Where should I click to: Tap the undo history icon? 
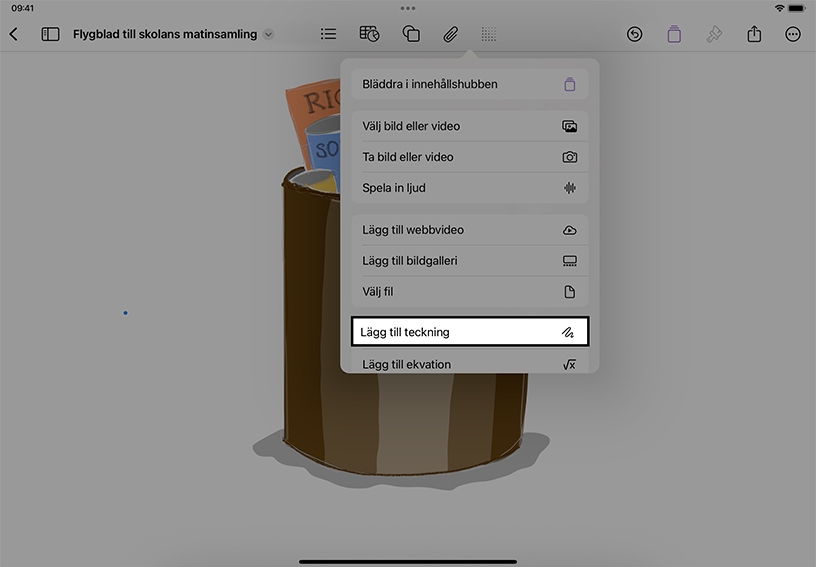pyautogui.click(x=634, y=34)
